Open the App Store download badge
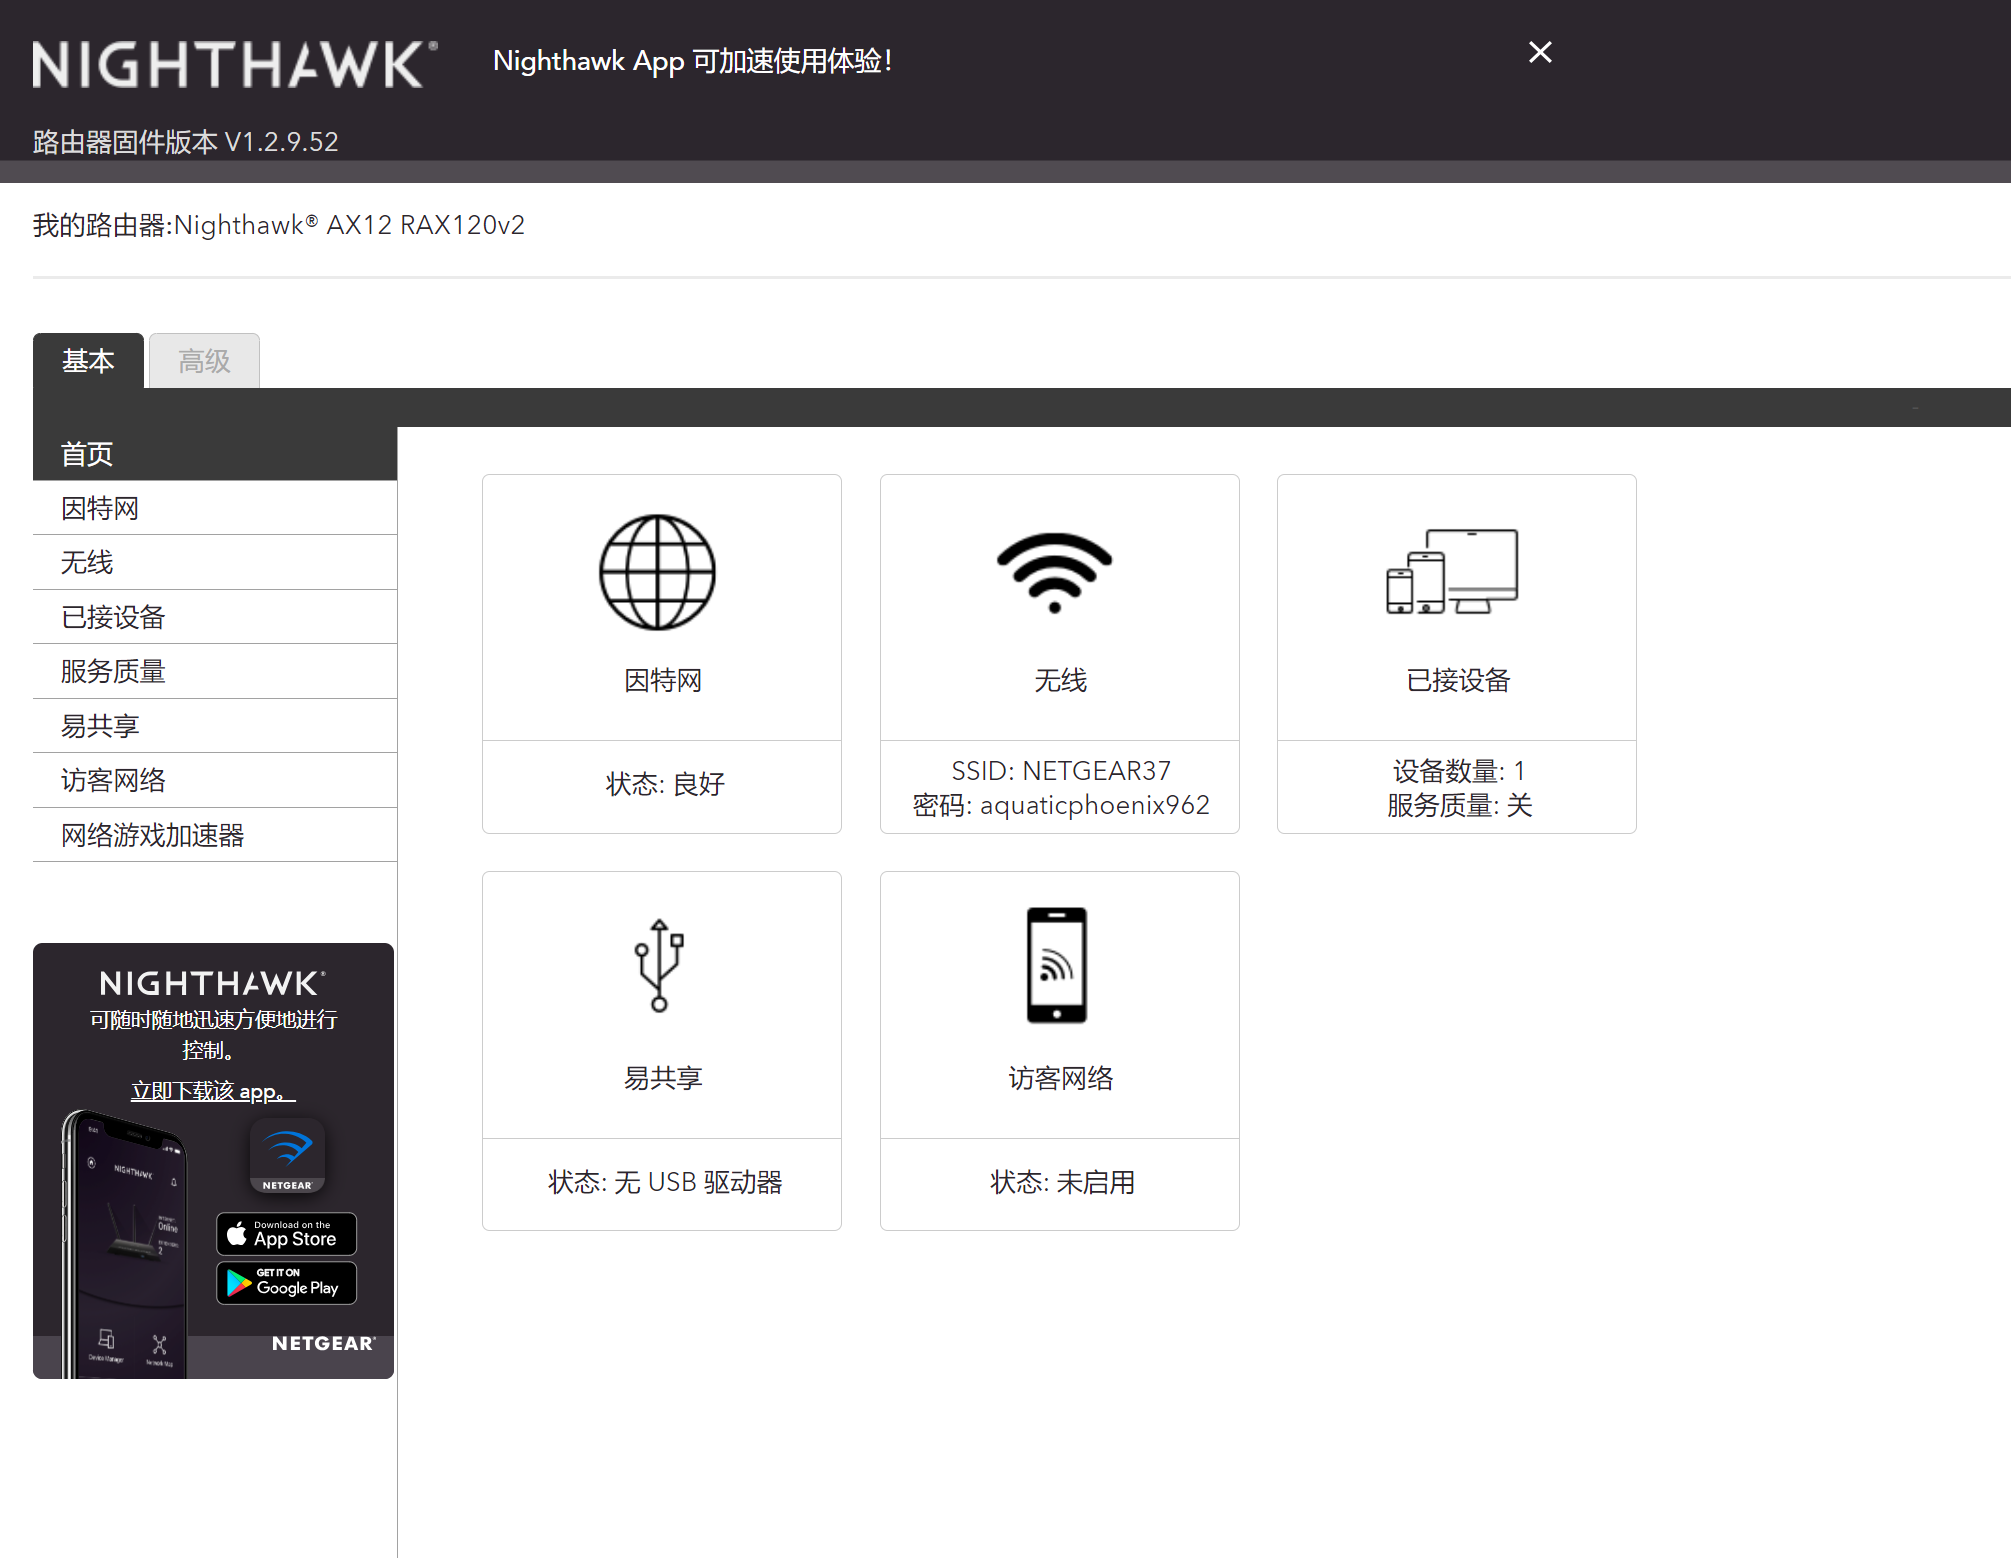This screenshot has height=1558, width=2011. 287,1234
